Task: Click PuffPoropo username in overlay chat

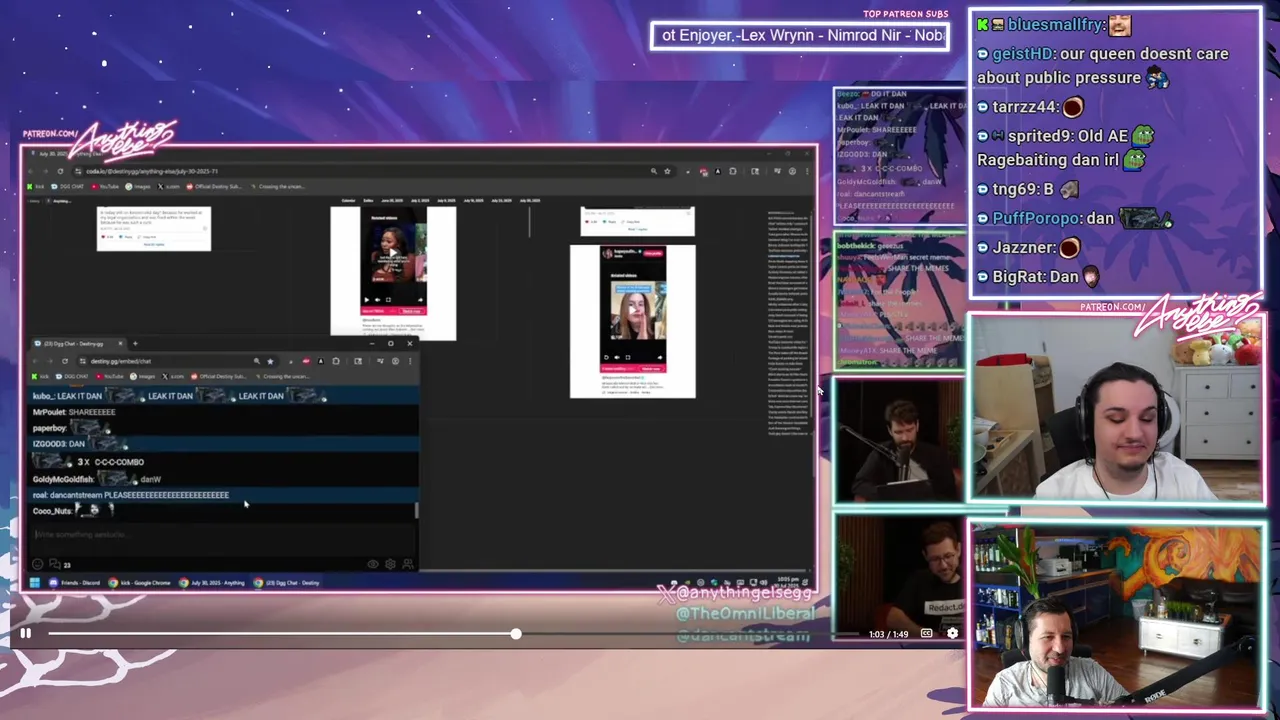Action: click(1036, 218)
